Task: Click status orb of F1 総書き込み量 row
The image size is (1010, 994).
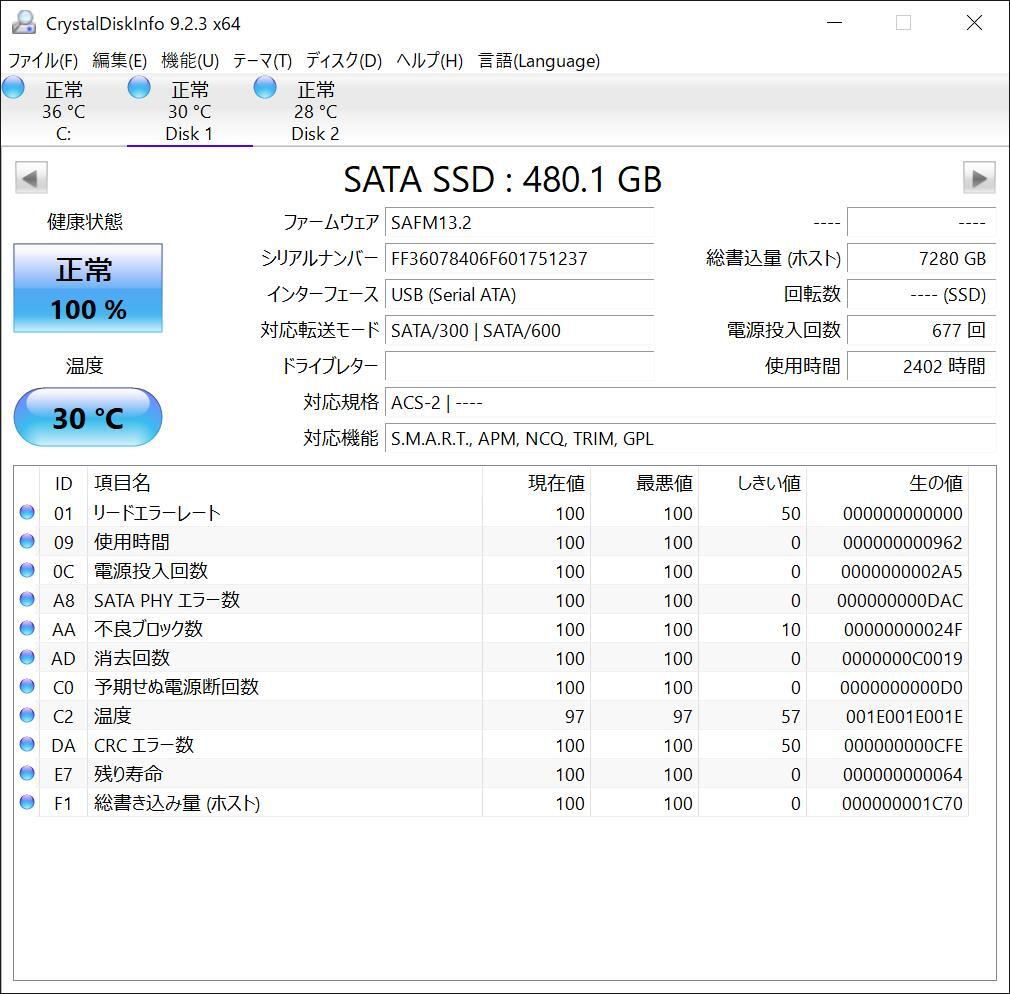Action: (27, 802)
